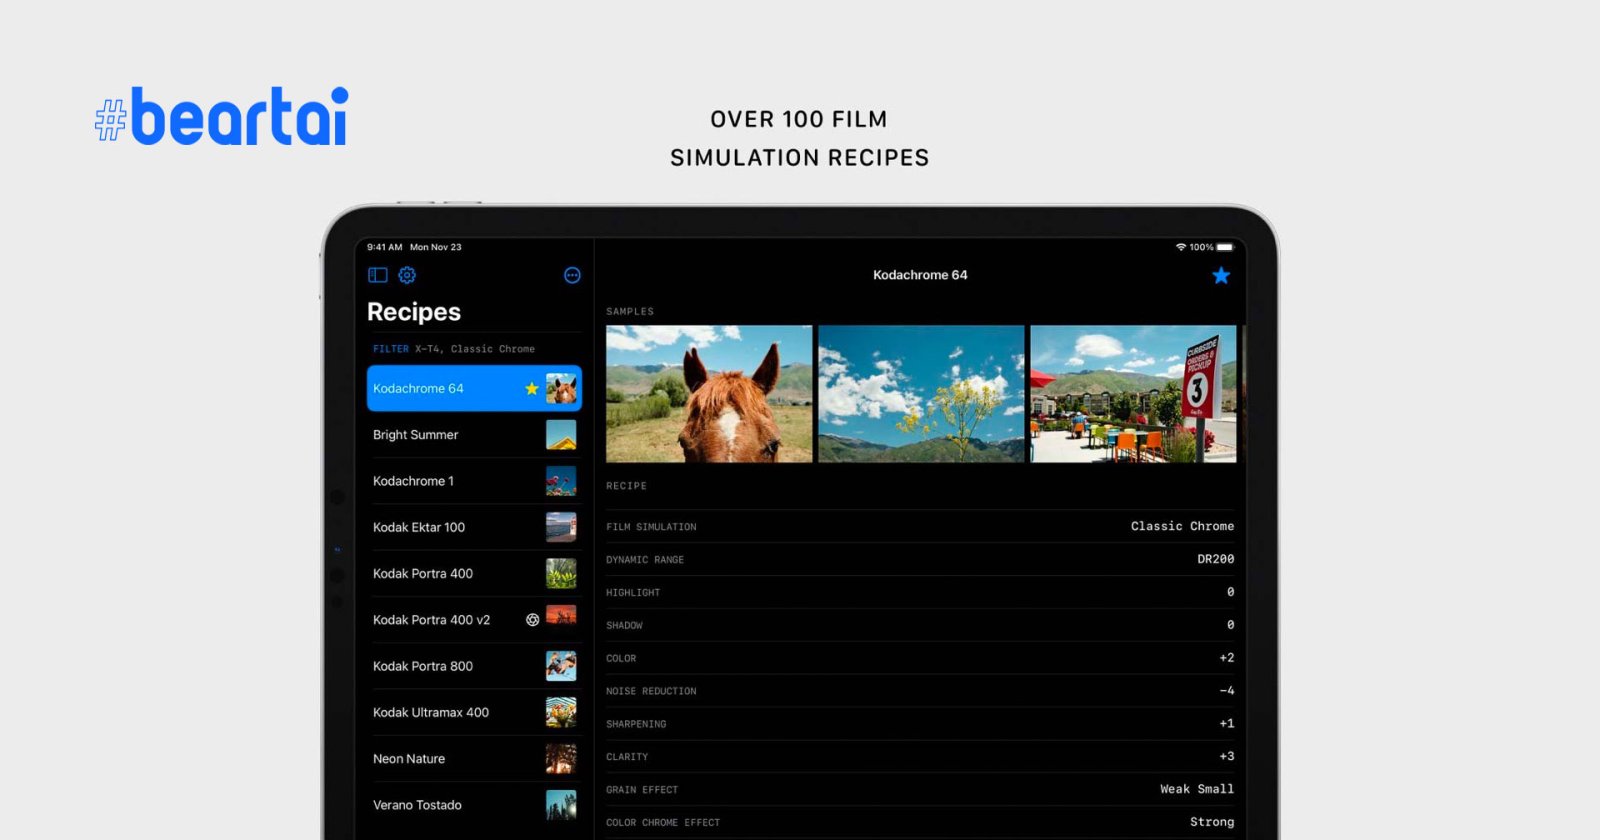
Task: Open settings with the gear icon
Action: pos(407,275)
